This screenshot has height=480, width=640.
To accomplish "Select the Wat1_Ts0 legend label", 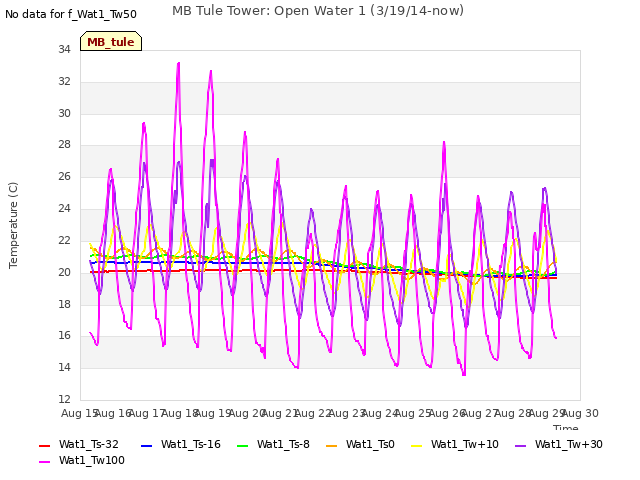I will (x=370, y=444).
